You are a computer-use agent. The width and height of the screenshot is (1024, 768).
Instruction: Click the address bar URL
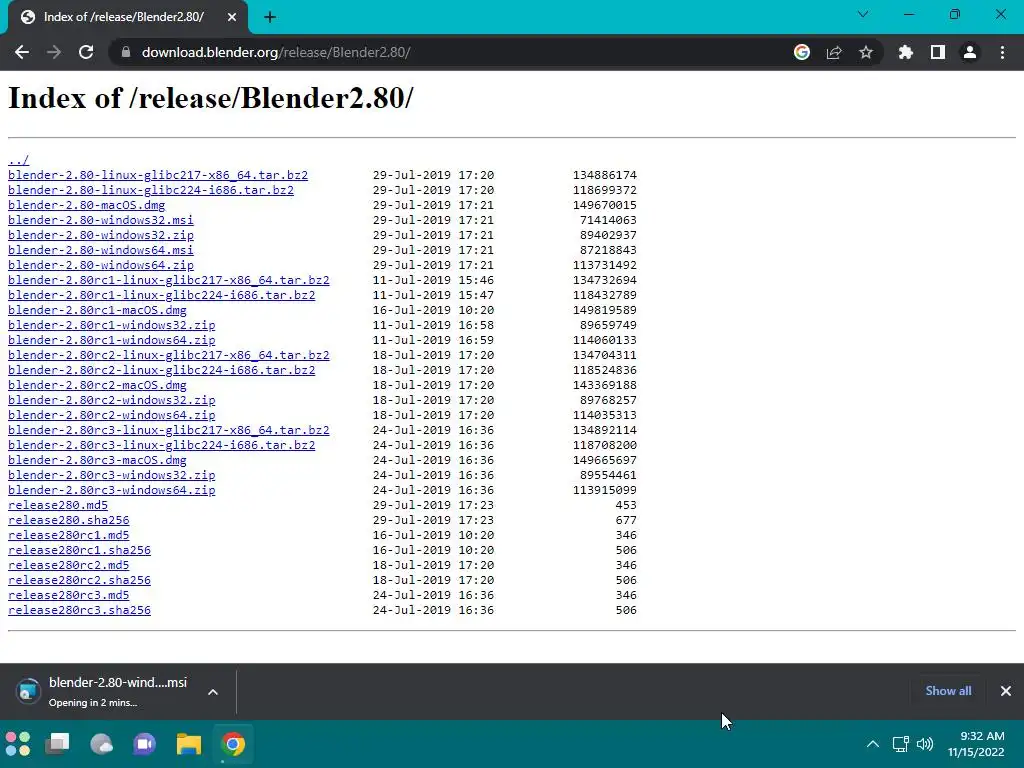276,52
